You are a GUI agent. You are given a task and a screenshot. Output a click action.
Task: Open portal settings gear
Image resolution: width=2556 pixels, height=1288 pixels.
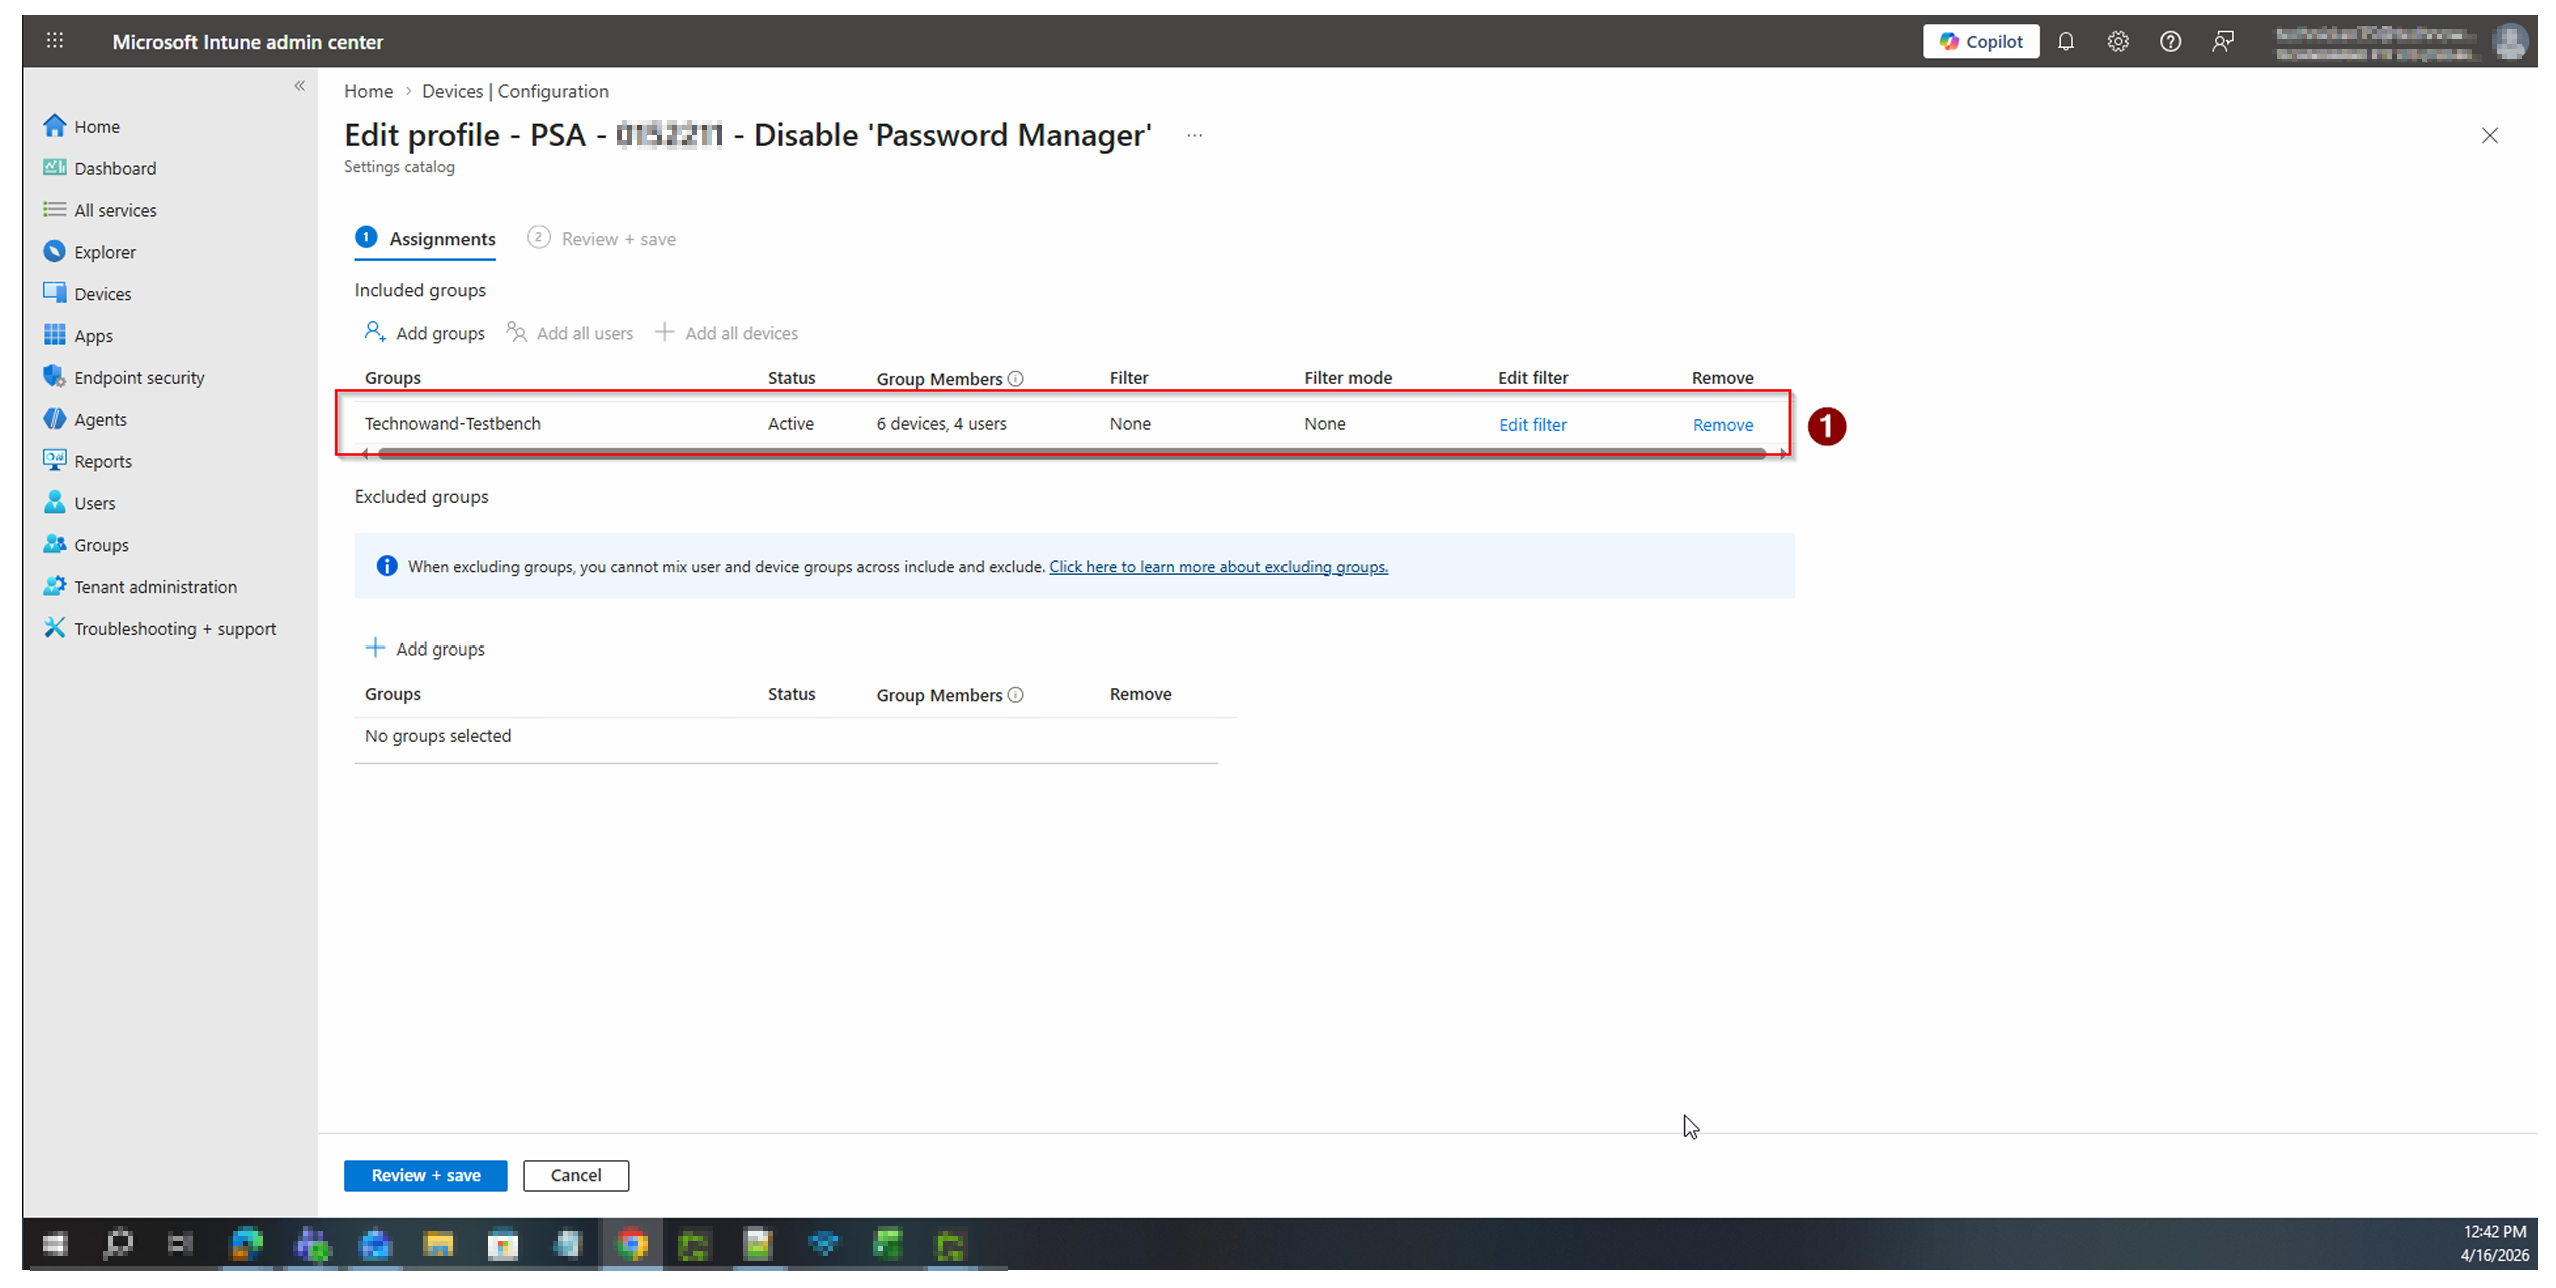click(x=2117, y=41)
